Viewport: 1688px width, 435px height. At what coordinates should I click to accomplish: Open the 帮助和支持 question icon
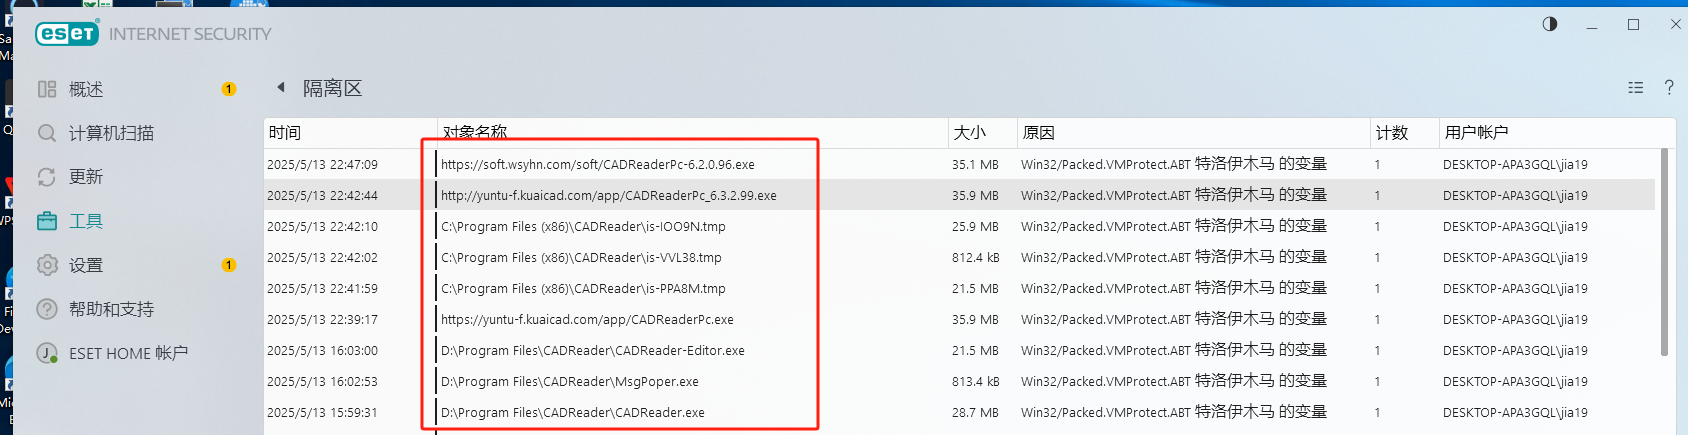pos(47,309)
